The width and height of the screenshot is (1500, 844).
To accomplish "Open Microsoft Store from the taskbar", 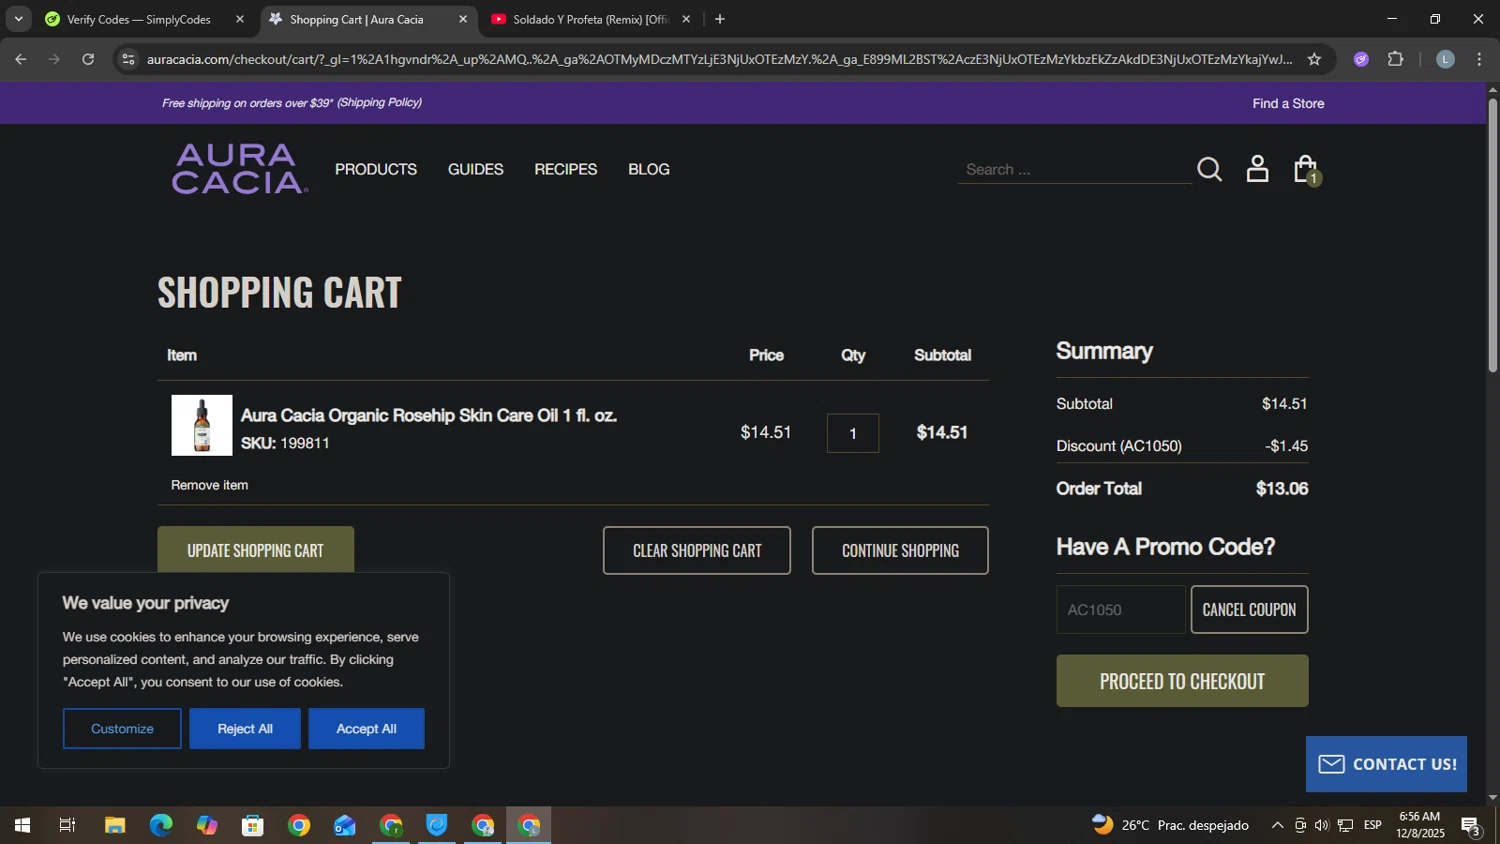I will [x=253, y=825].
